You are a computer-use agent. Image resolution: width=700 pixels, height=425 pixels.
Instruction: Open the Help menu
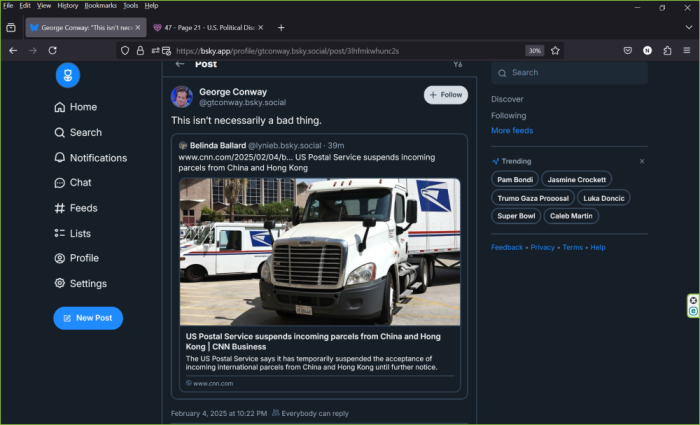(x=151, y=6)
